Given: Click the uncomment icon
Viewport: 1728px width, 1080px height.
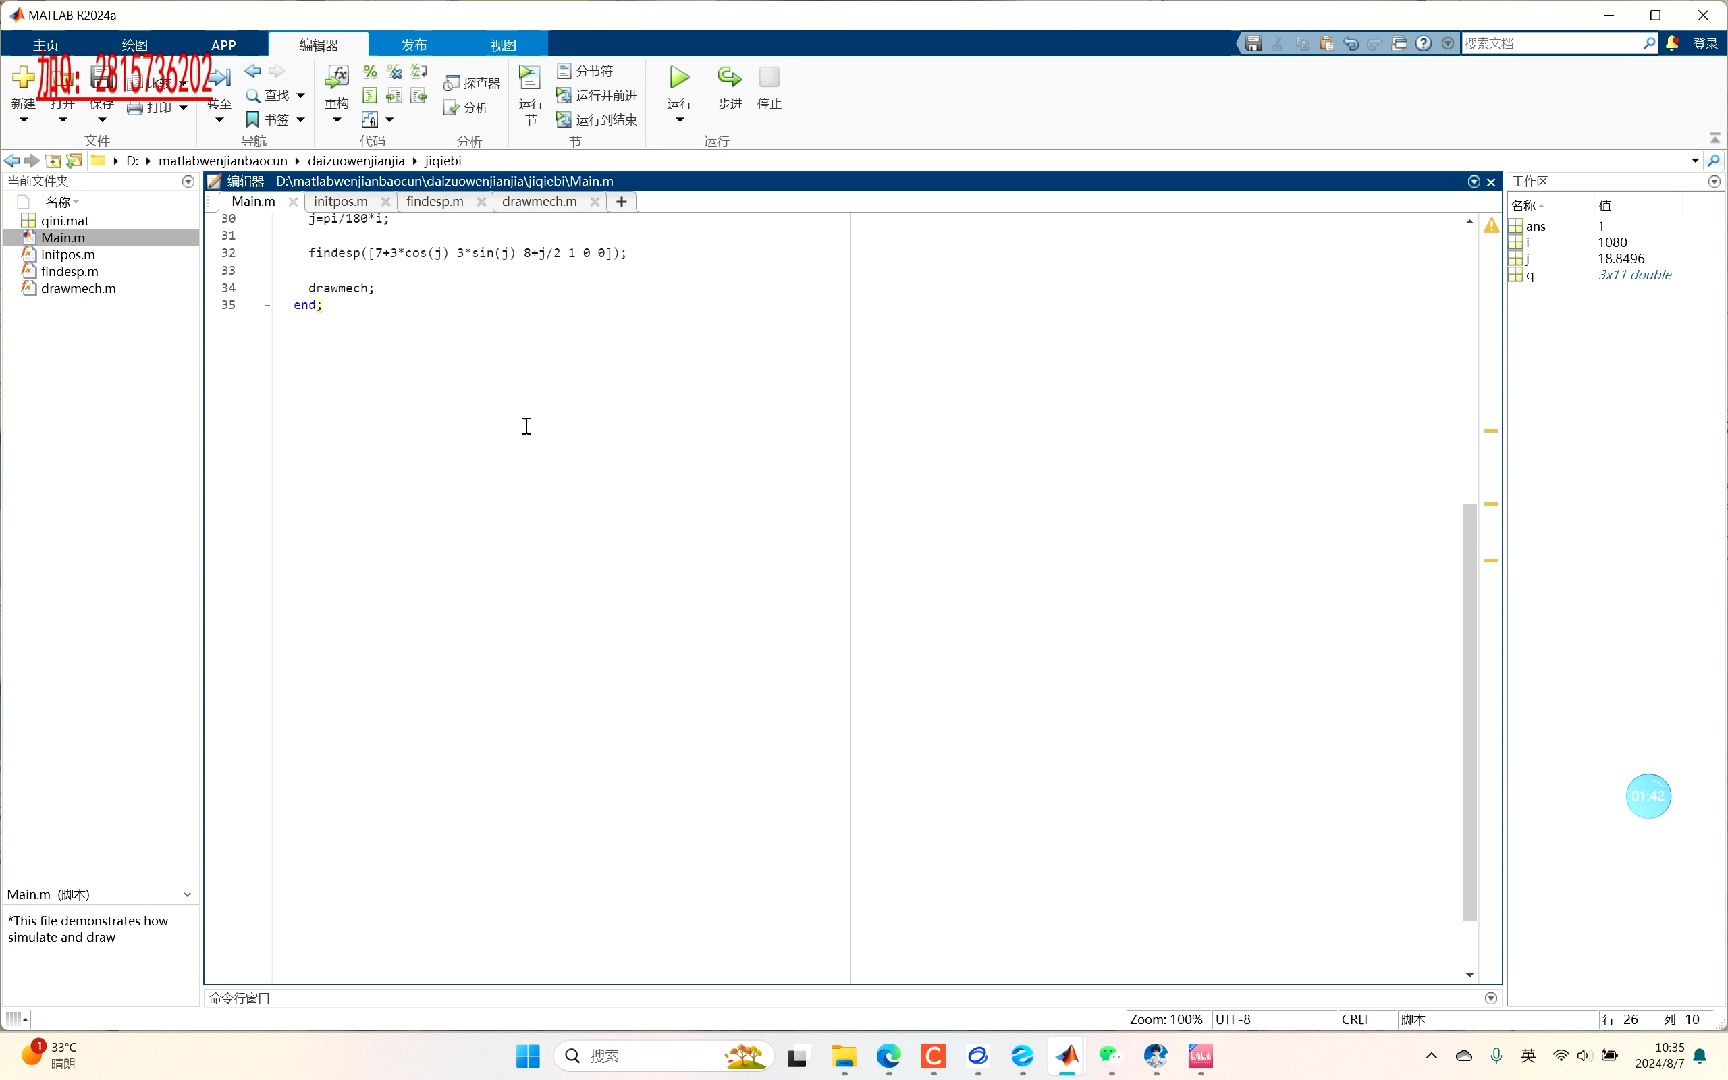Looking at the screenshot, I should coord(394,71).
